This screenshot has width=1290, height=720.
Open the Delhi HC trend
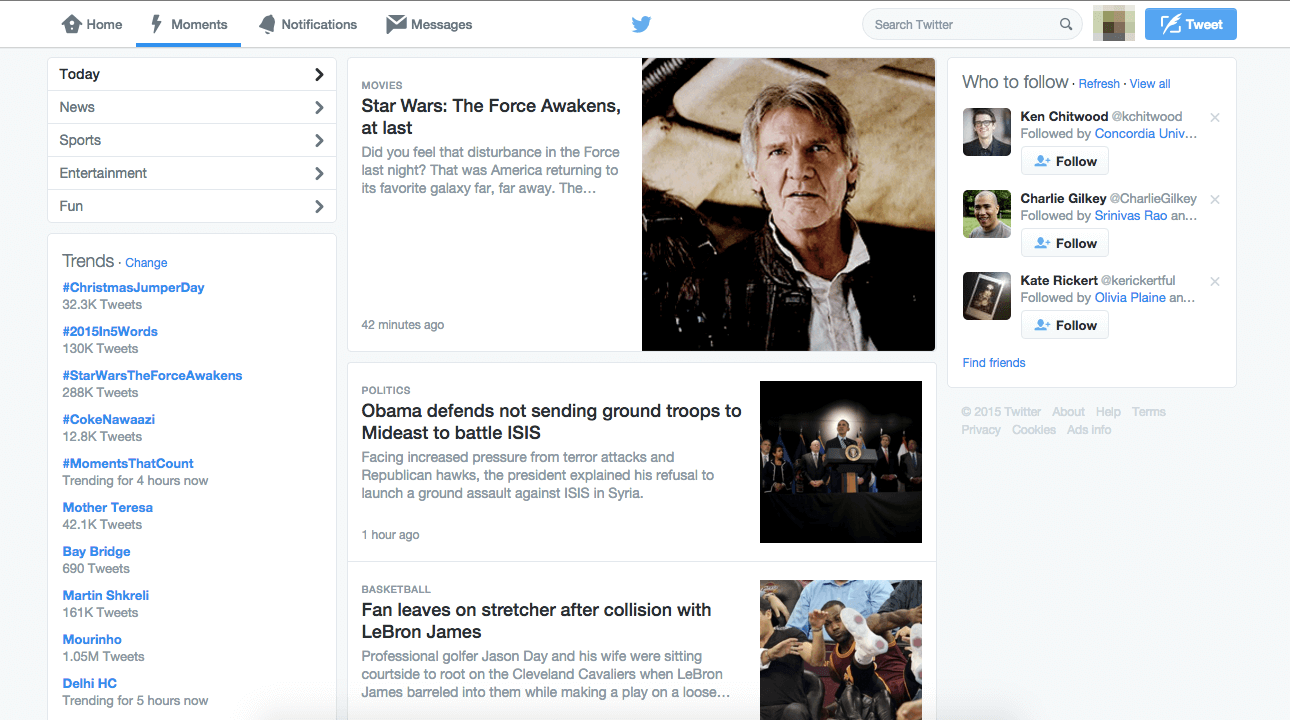click(90, 684)
